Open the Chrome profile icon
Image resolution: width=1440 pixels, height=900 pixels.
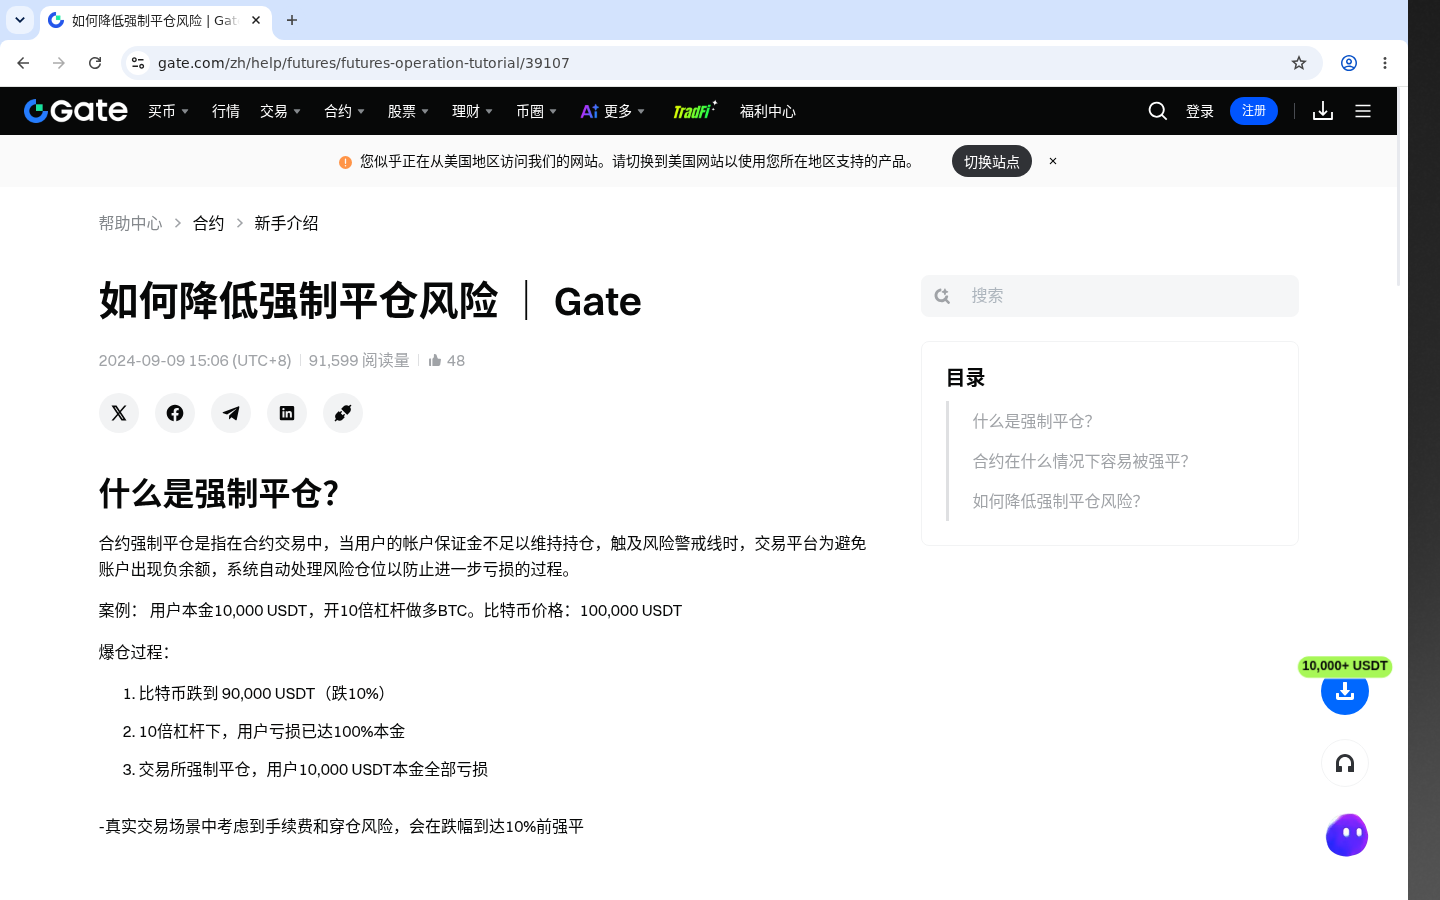(x=1349, y=63)
